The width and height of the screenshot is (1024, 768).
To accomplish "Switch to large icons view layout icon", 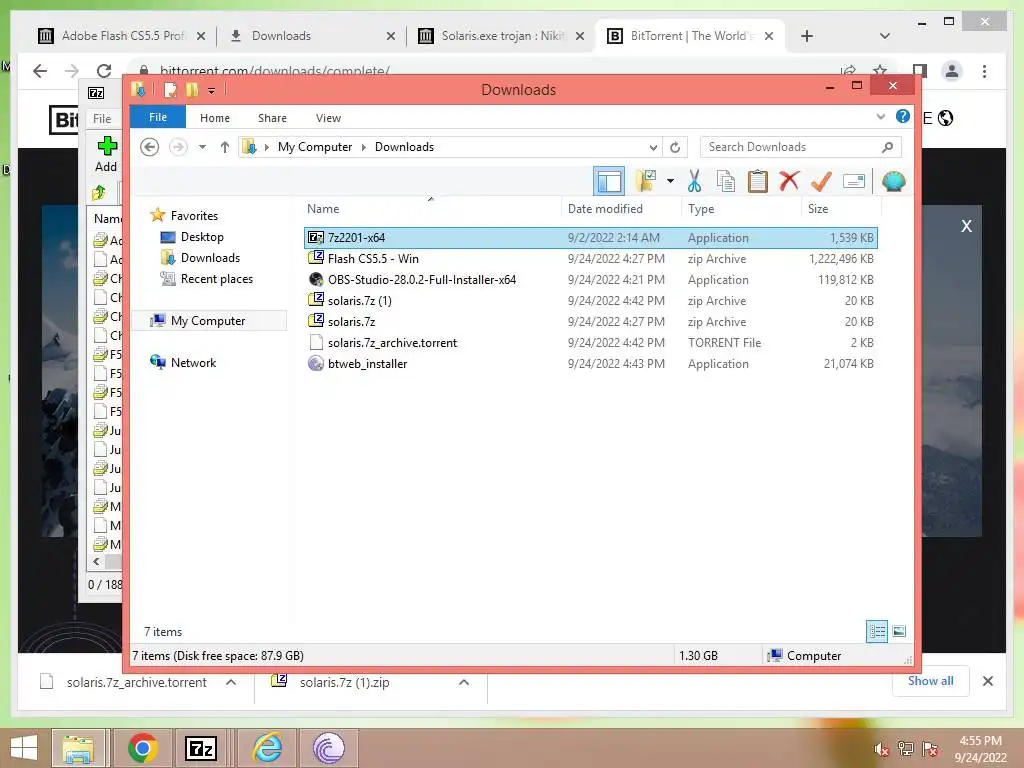I will 899,631.
